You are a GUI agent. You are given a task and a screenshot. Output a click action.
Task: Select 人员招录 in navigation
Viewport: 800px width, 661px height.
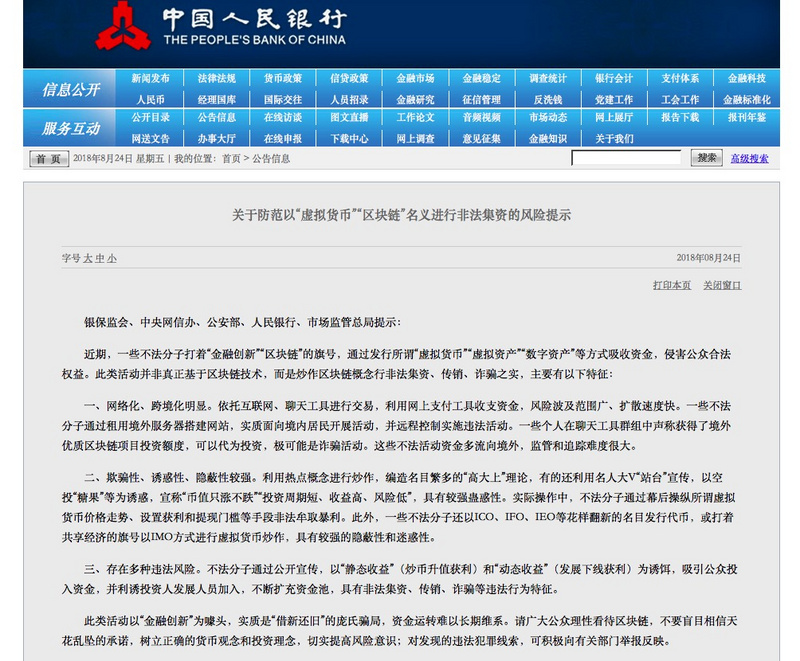click(349, 99)
